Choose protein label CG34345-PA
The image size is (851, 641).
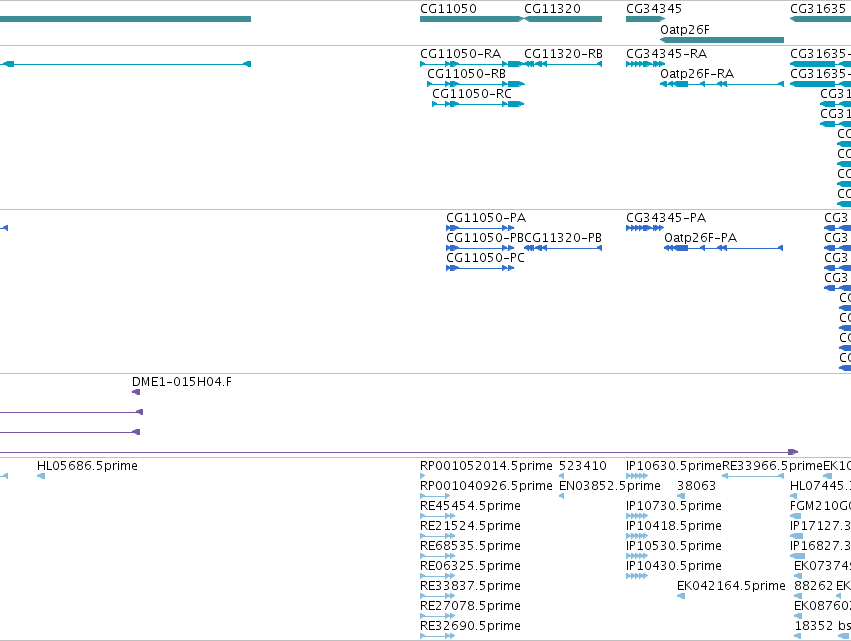click(x=666, y=218)
